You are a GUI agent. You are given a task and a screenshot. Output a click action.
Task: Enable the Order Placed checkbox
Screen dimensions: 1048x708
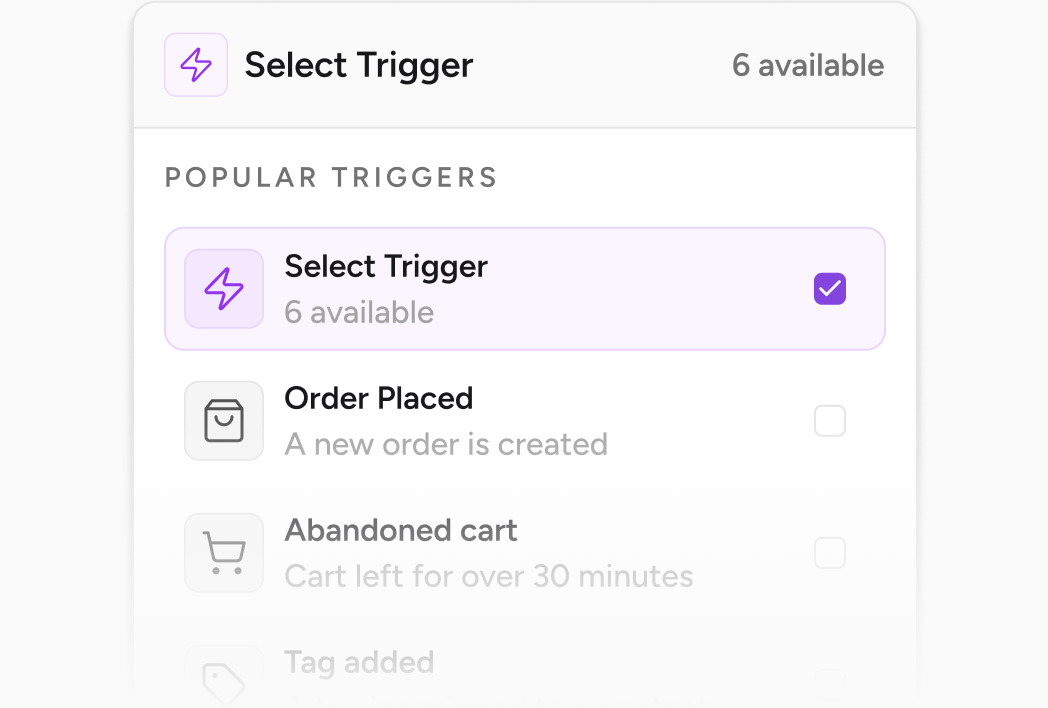coord(829,420)
